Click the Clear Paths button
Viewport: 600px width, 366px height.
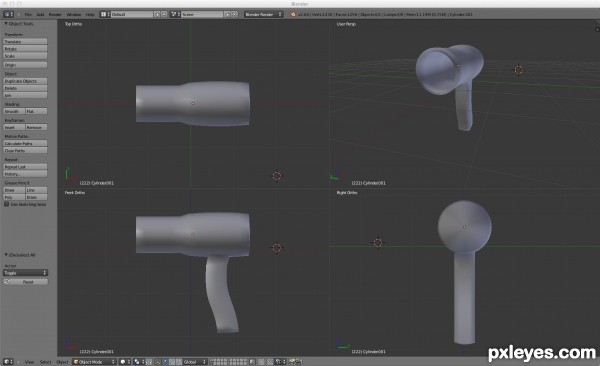(25, 151)
